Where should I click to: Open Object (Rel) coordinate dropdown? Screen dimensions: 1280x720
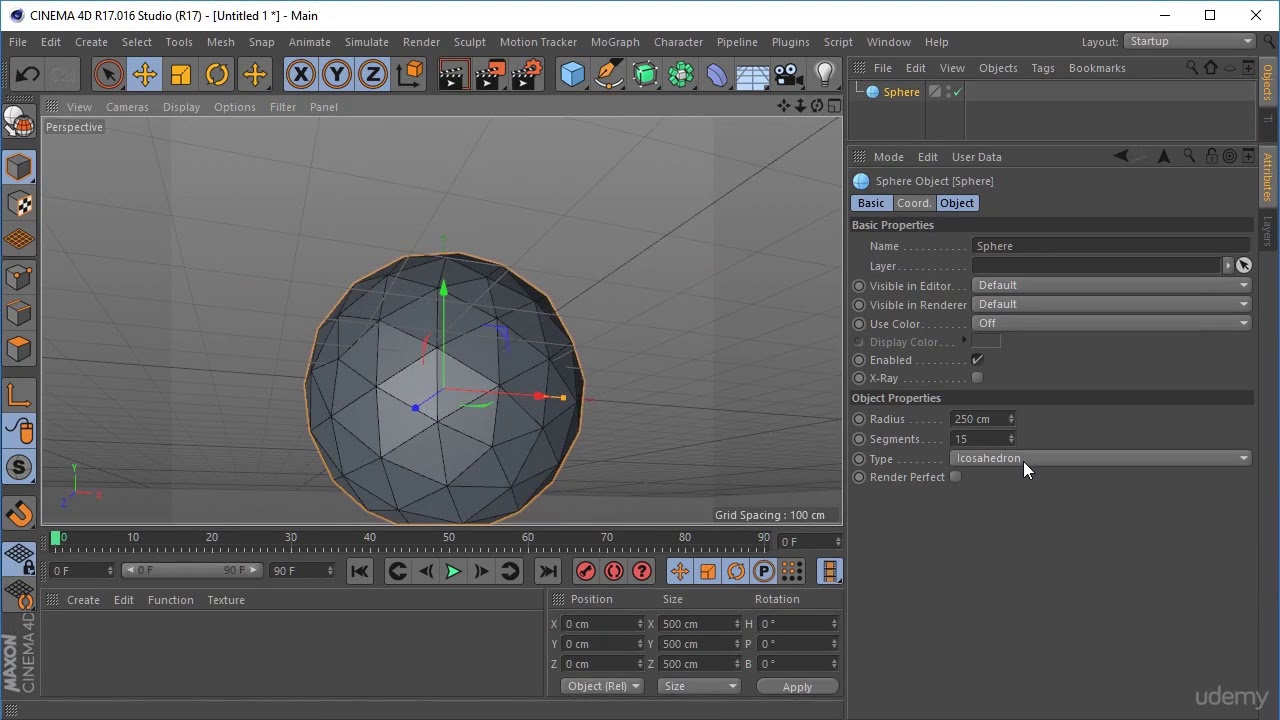tap(603, 686)
